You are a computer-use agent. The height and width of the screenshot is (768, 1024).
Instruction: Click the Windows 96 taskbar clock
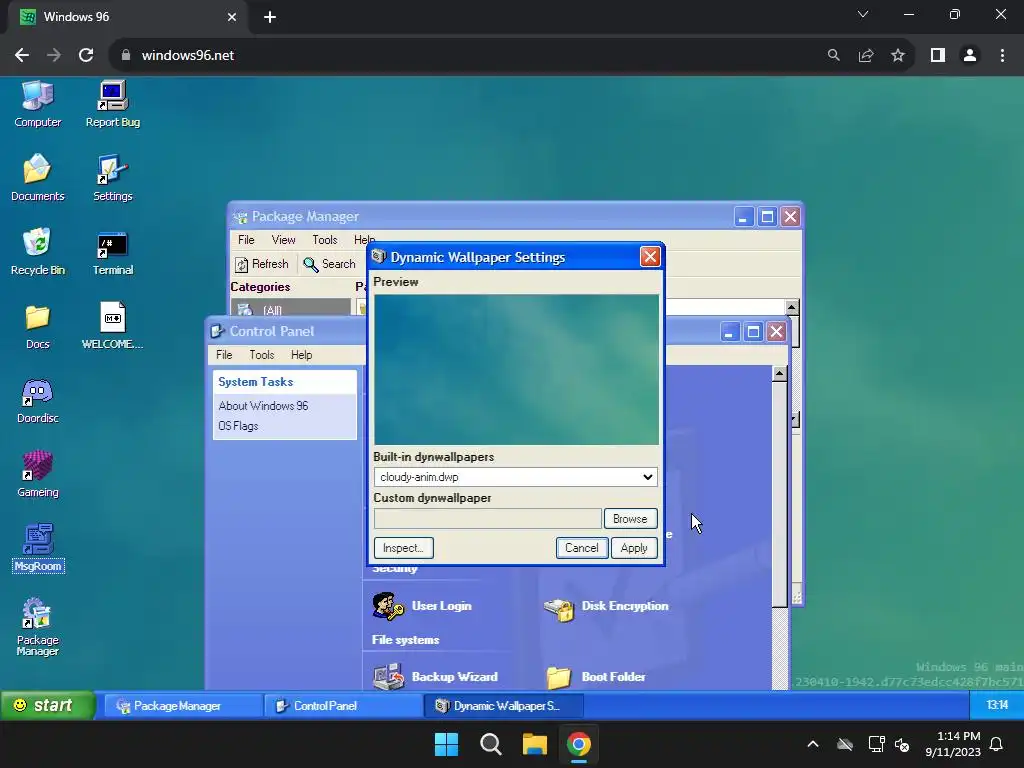[997, 705]
